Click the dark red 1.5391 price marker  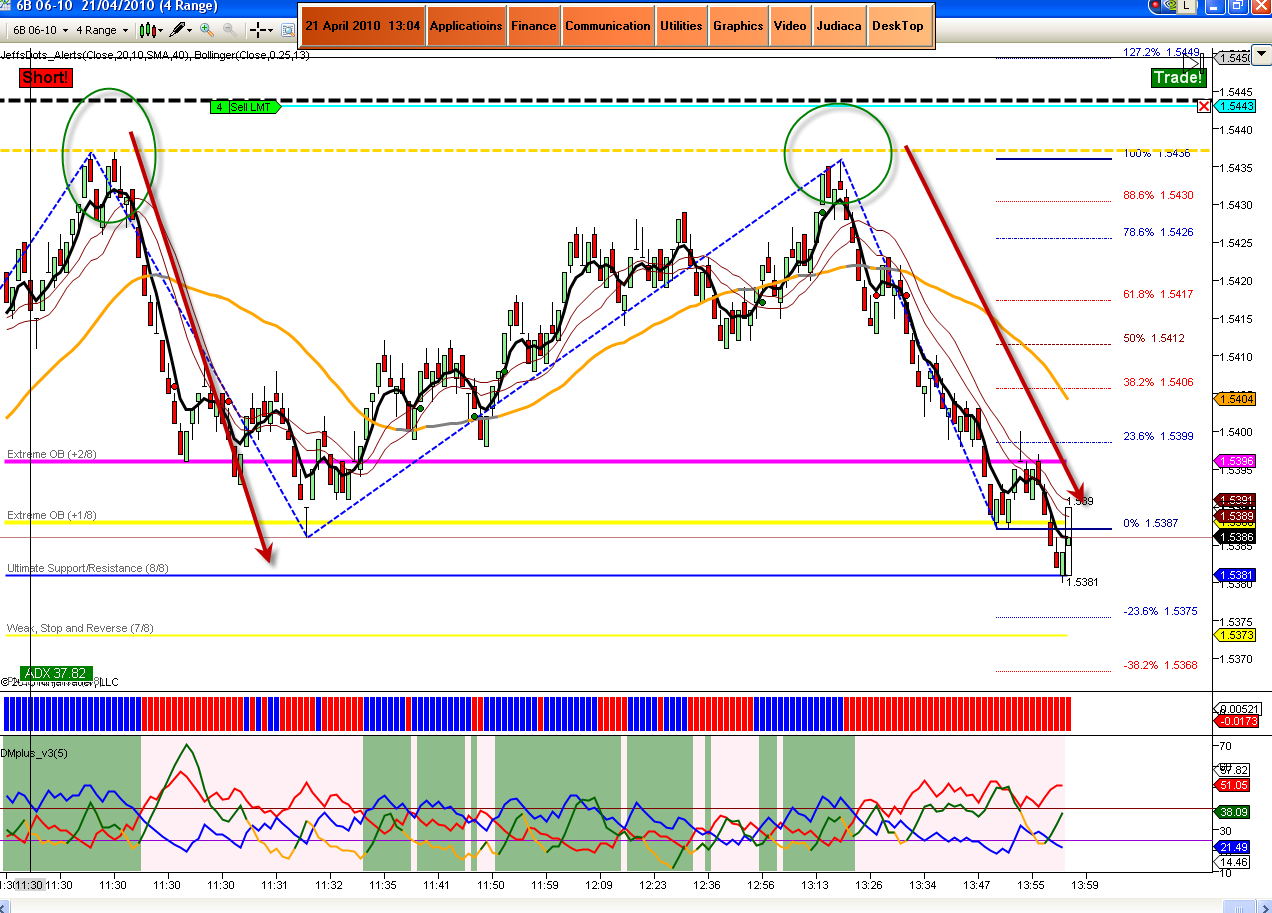pos(1234,500)
